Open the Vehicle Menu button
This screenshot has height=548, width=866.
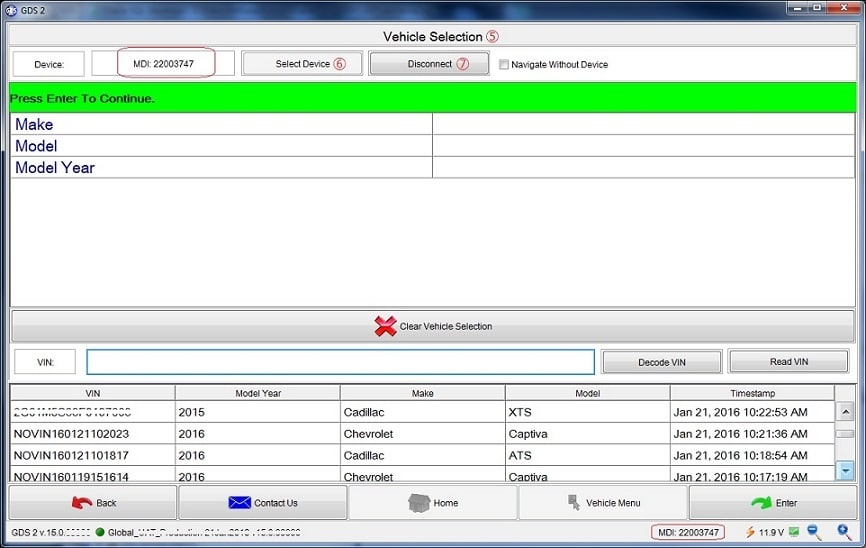tap(603, 503)
